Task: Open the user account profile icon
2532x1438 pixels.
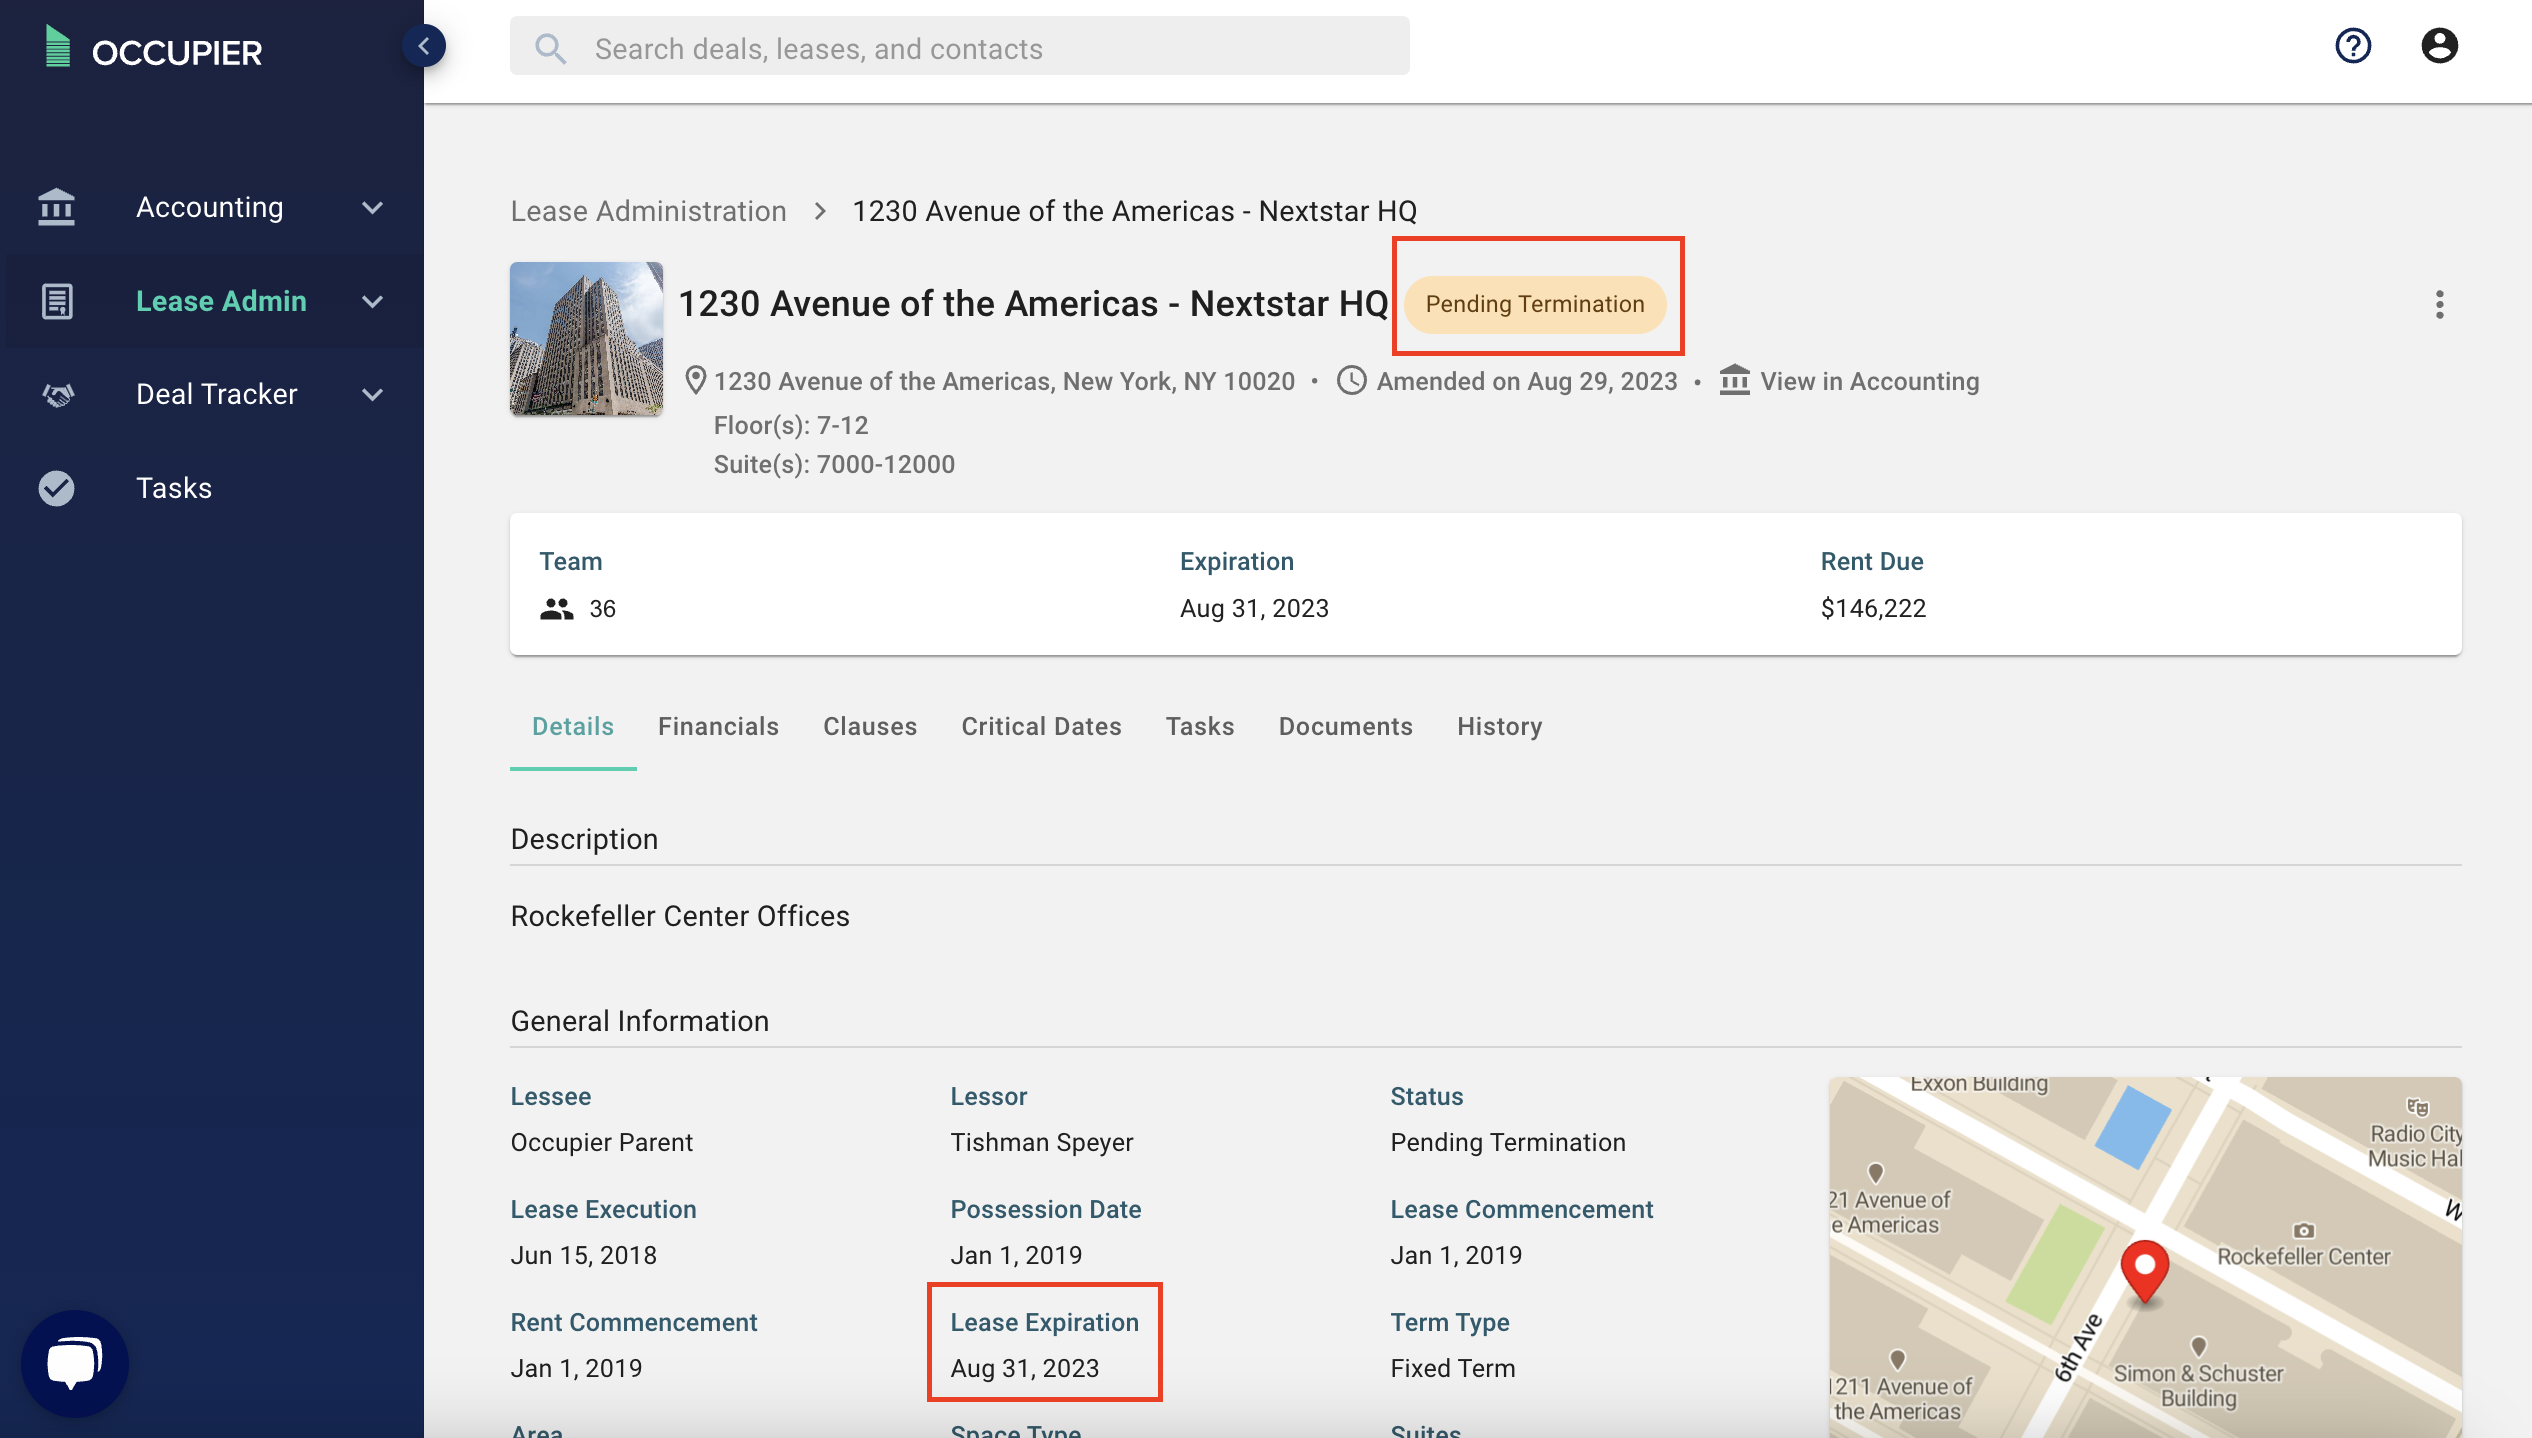Action: [2439, 46]
